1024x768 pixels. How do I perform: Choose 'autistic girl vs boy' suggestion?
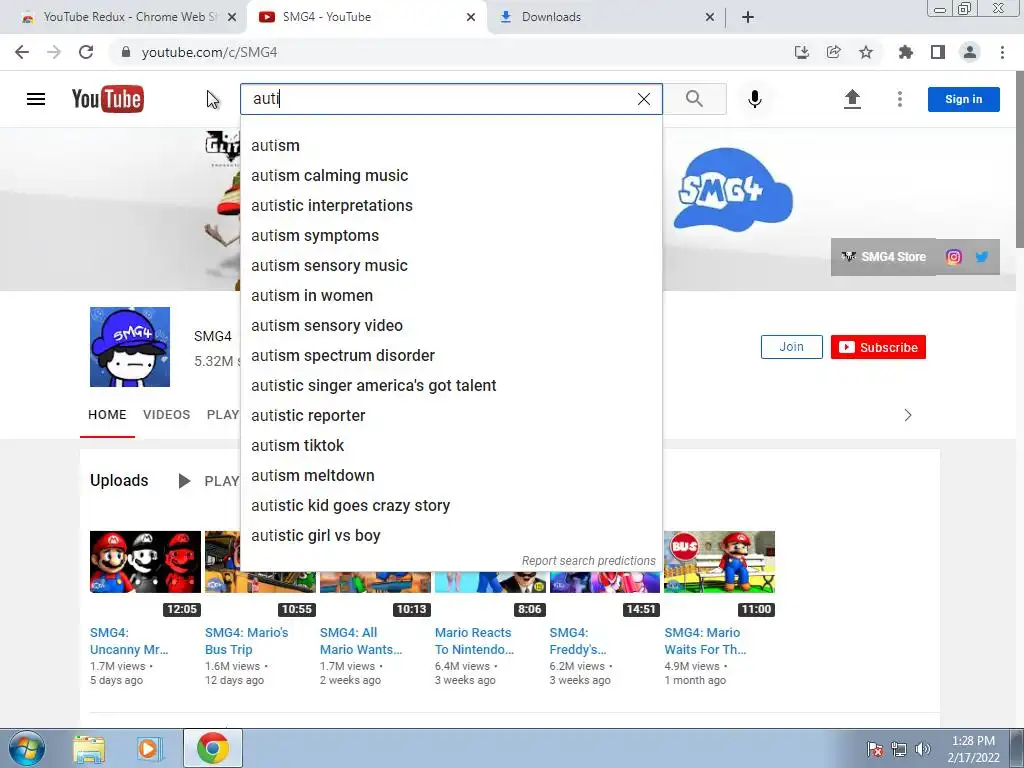point(451,536)
